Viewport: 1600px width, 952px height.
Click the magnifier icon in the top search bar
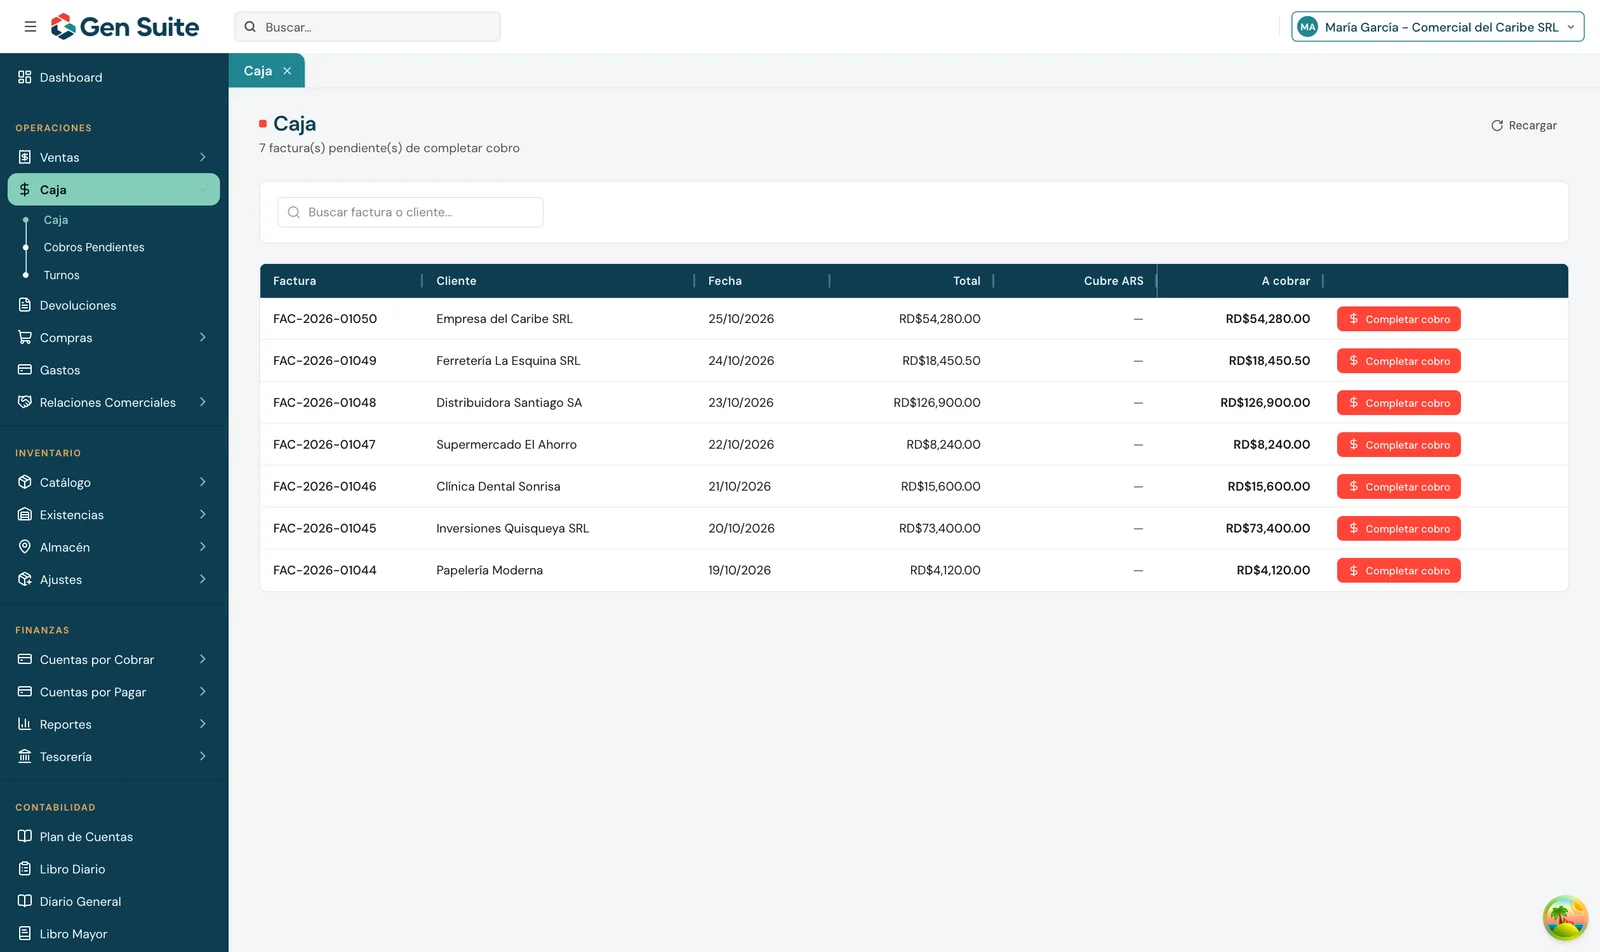(251, 27)
